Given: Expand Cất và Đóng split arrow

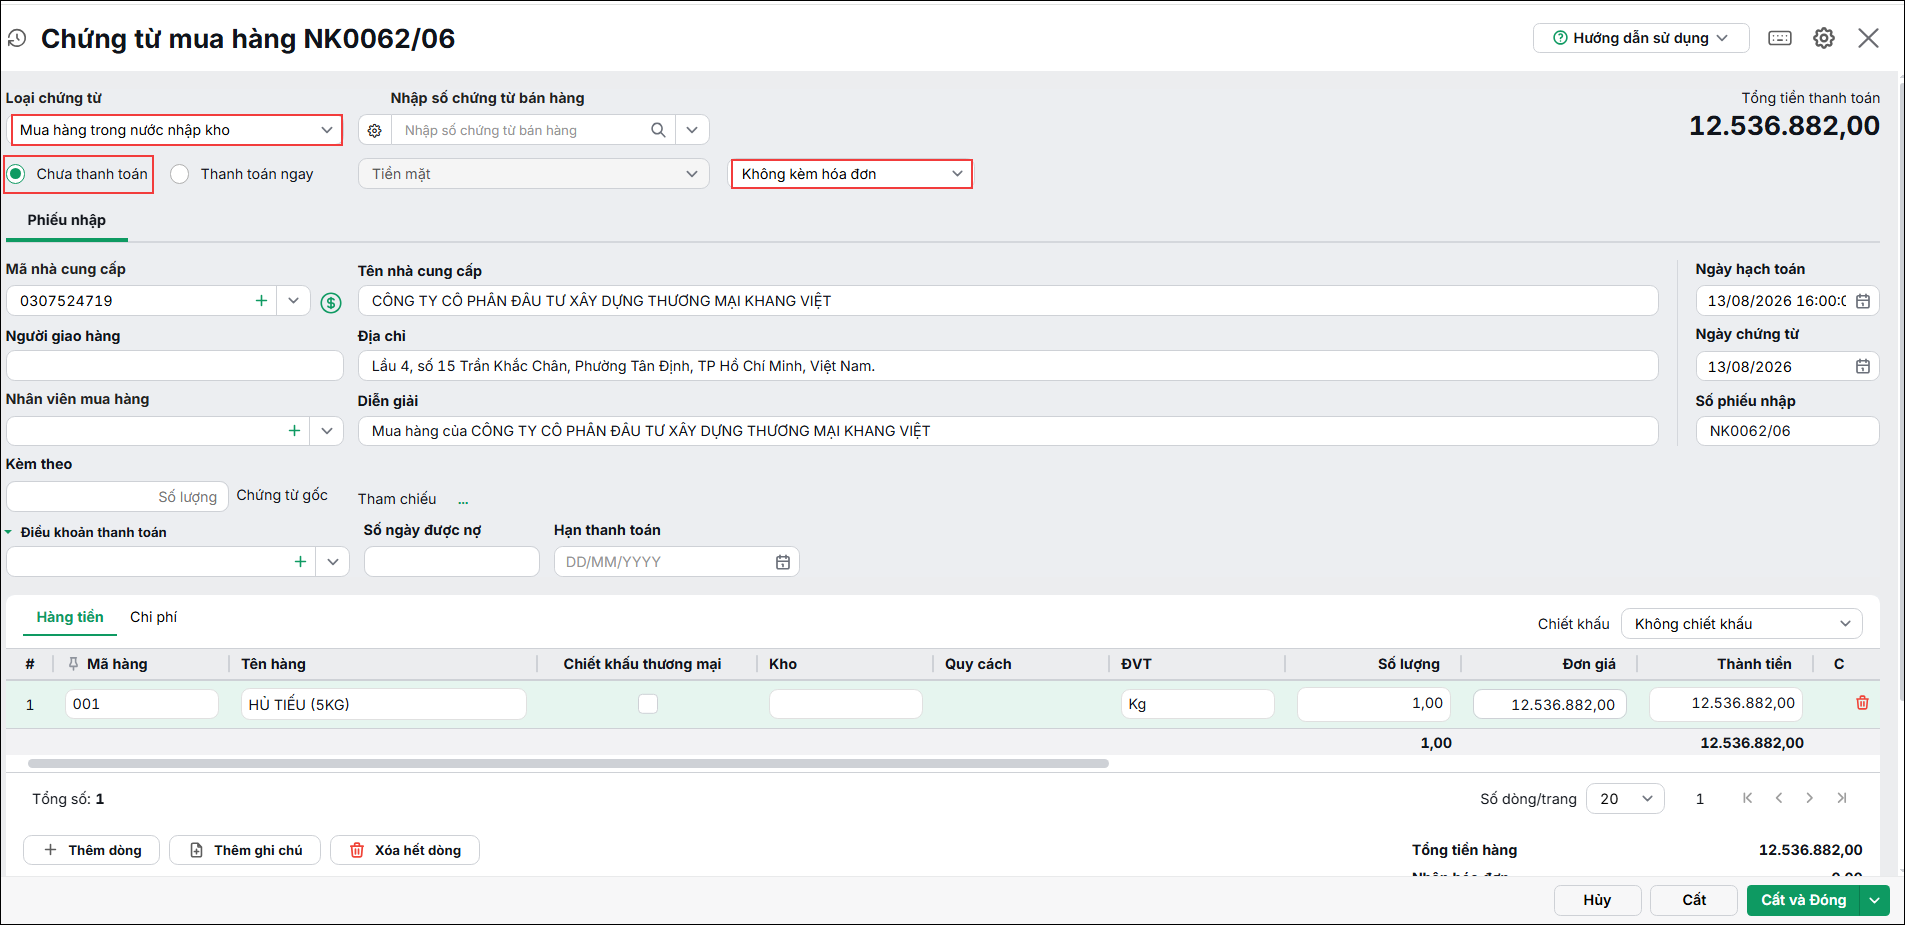Looking at the screenshot, I should (x=1874, y=900).
